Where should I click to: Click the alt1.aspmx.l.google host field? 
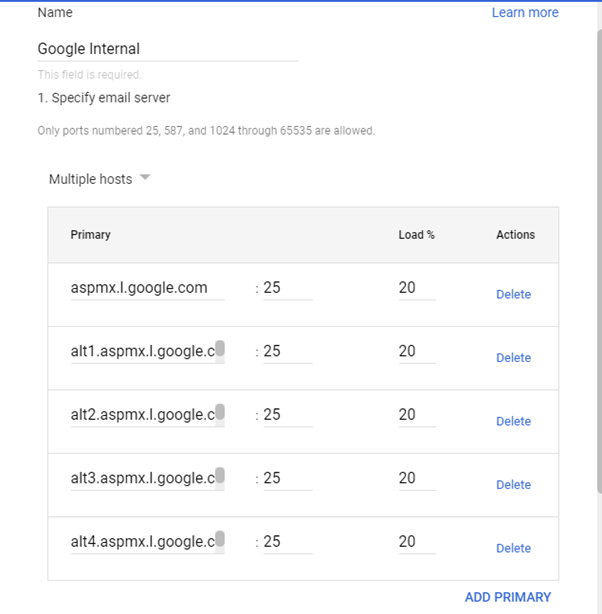coord(142,351)
